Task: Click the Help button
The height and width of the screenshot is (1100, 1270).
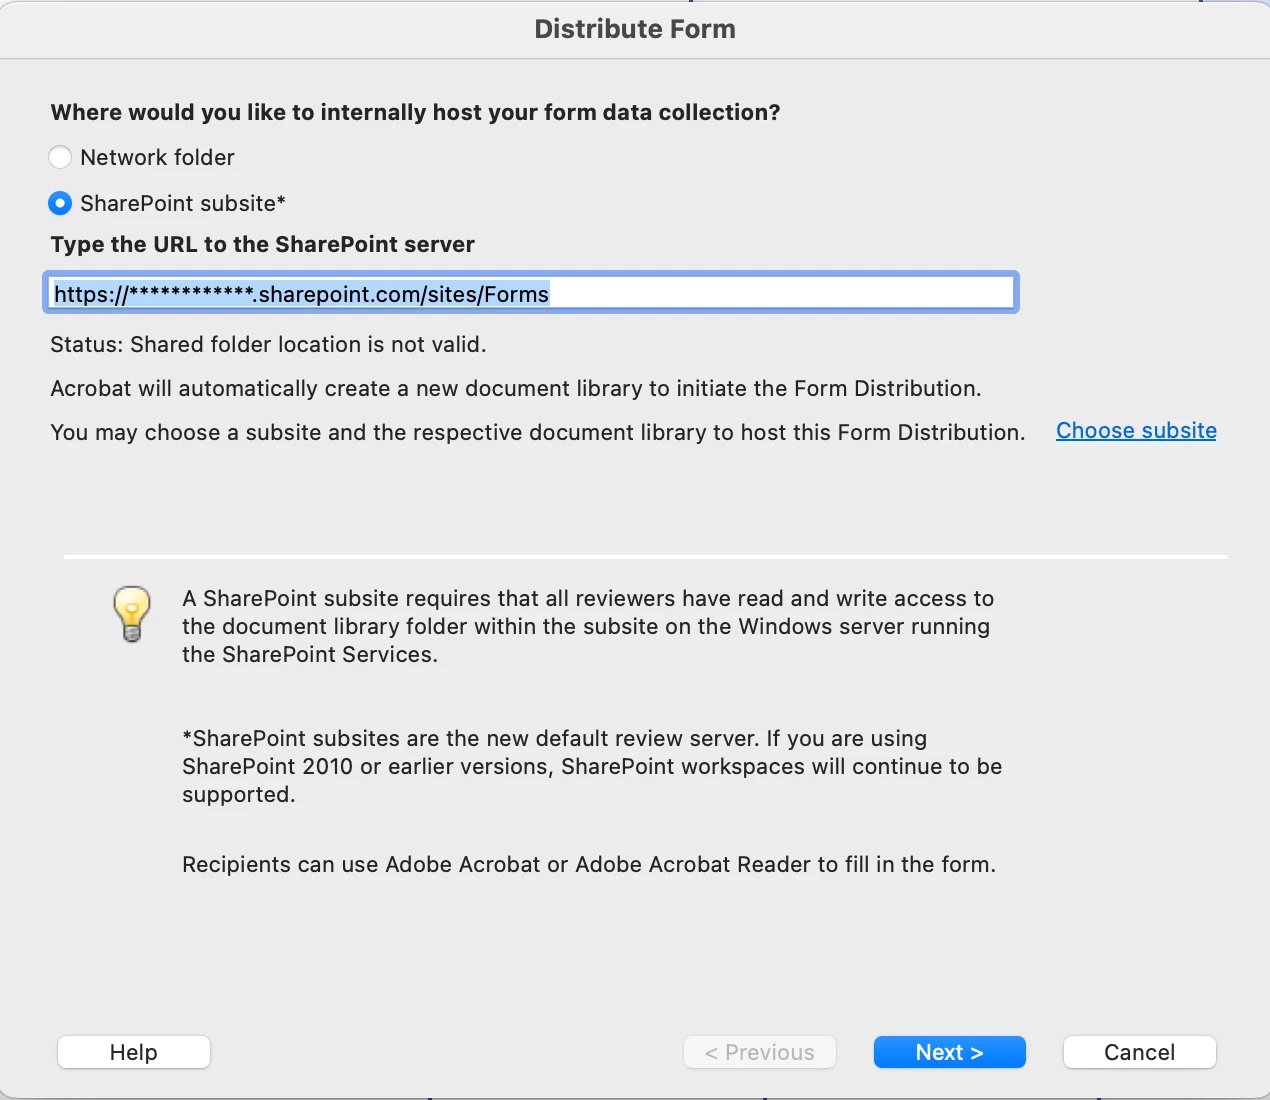Action: (134, 1052)
